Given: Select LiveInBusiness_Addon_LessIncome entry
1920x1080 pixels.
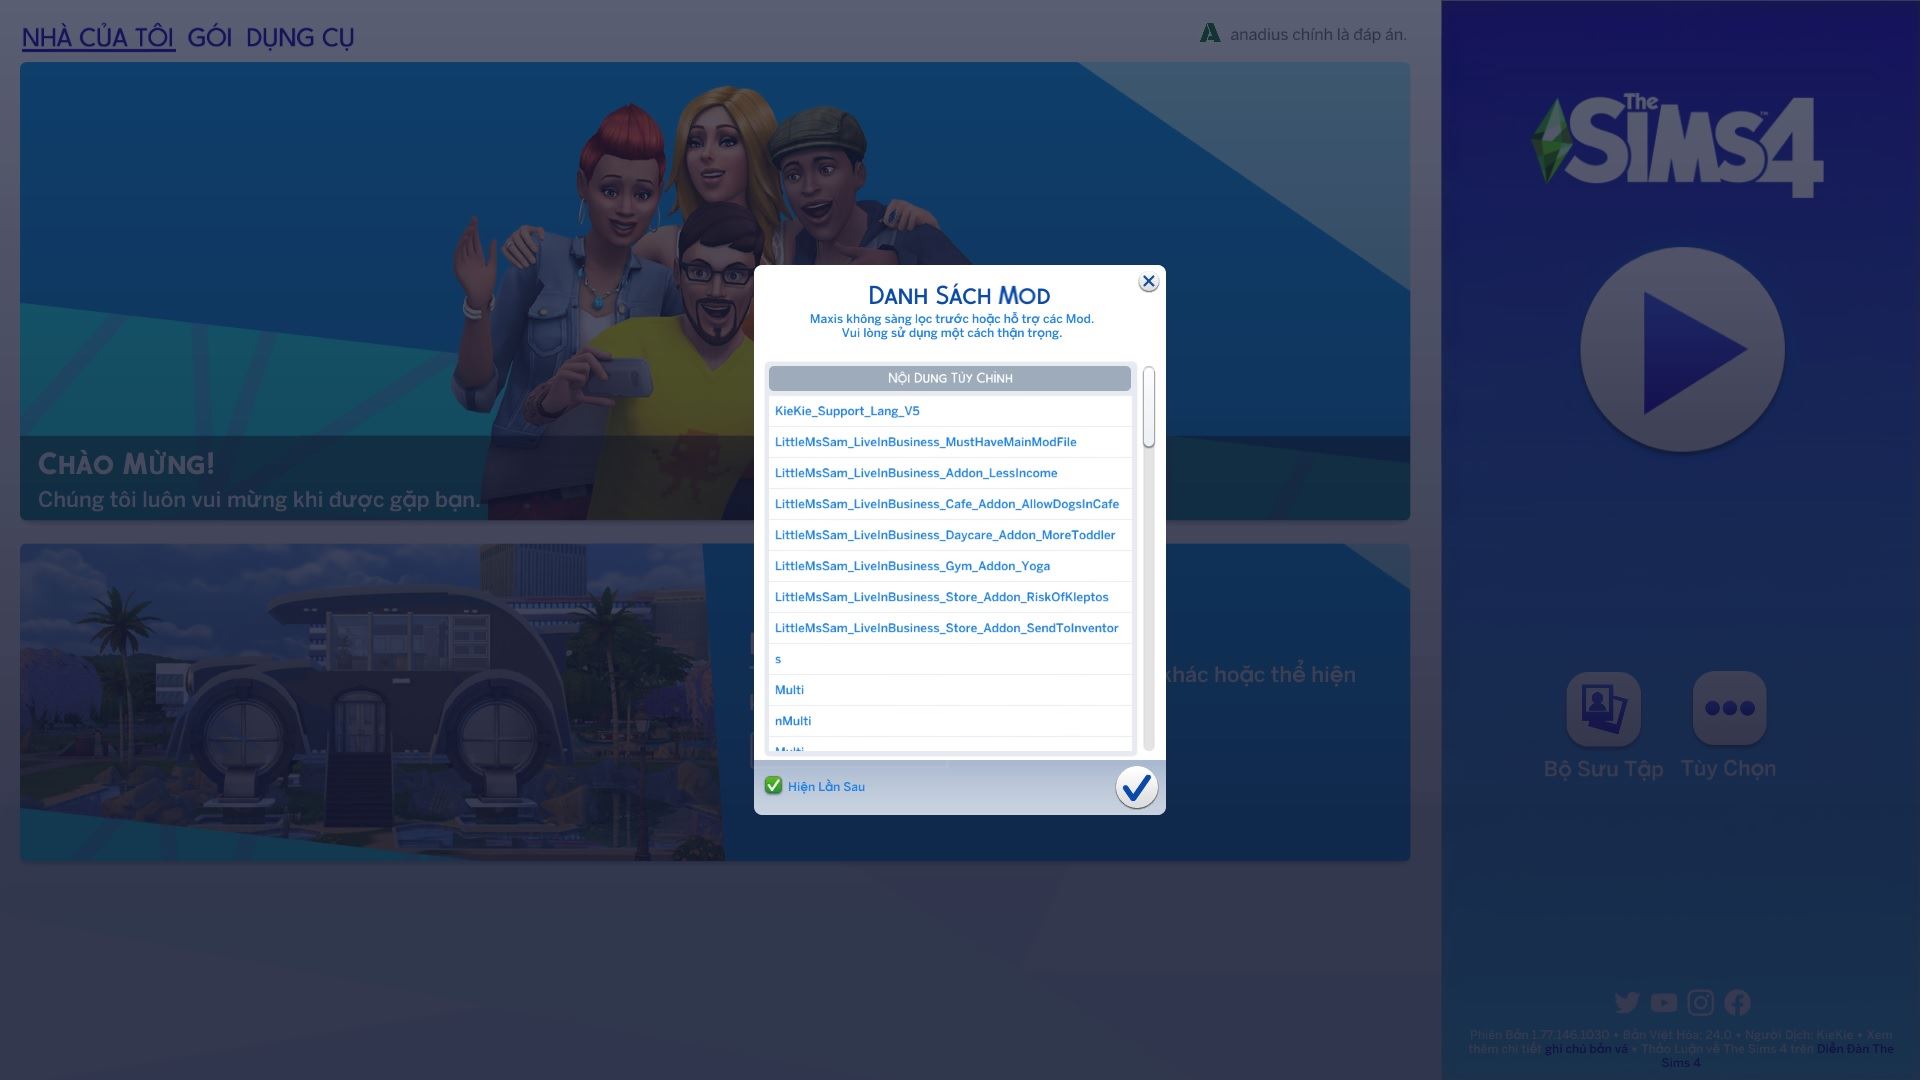Looking at the screenshot, I should click(950, 473).
